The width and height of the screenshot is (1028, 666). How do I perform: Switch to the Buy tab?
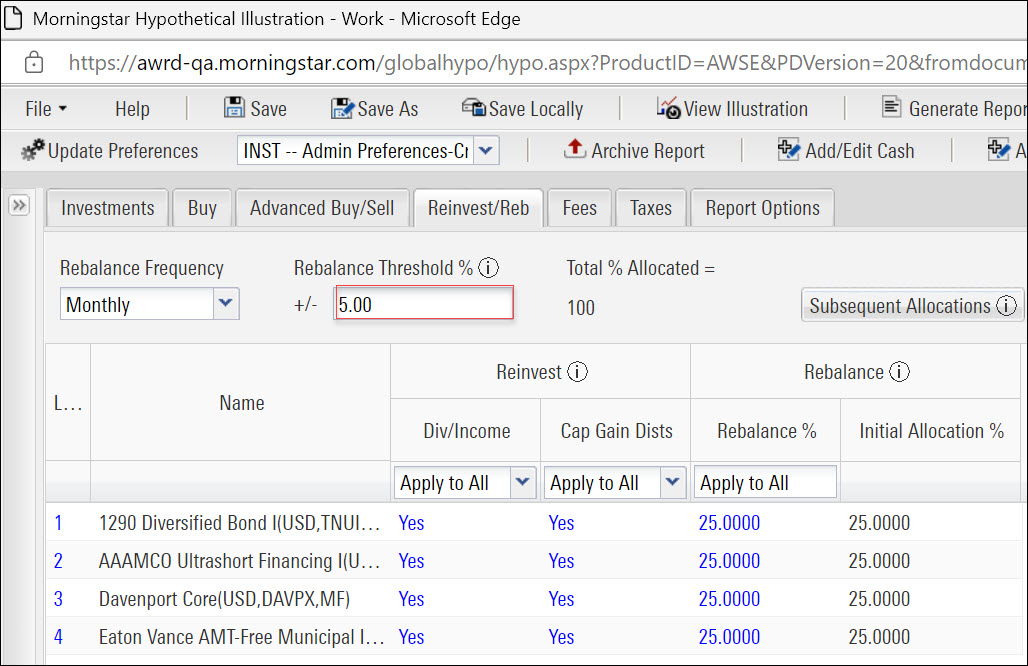point(202,208)
